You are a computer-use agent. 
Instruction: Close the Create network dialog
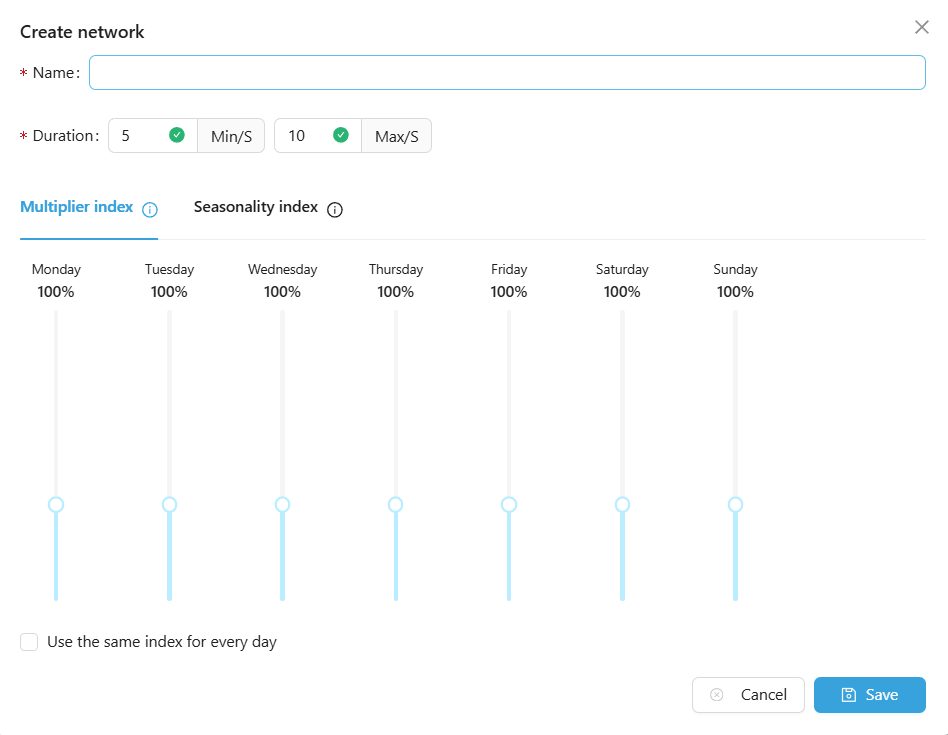[x=921, y=27]
